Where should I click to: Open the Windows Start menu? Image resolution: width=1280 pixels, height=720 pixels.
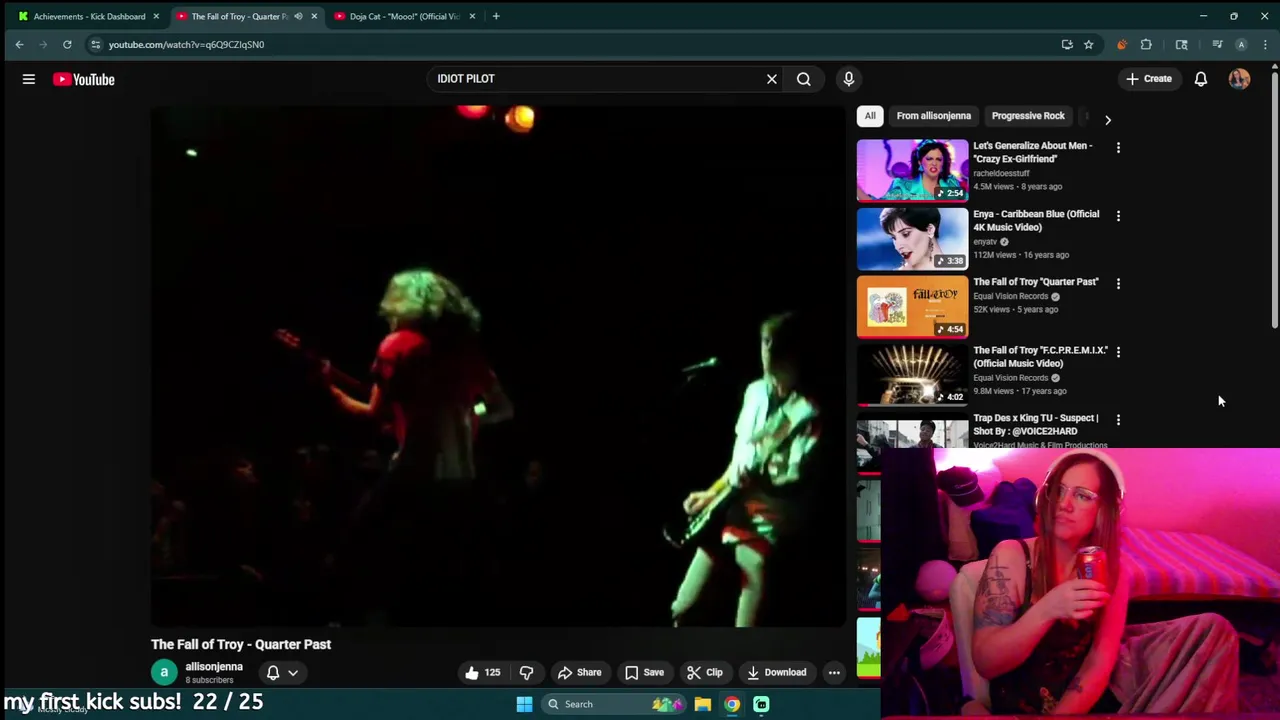coord(524,704)
